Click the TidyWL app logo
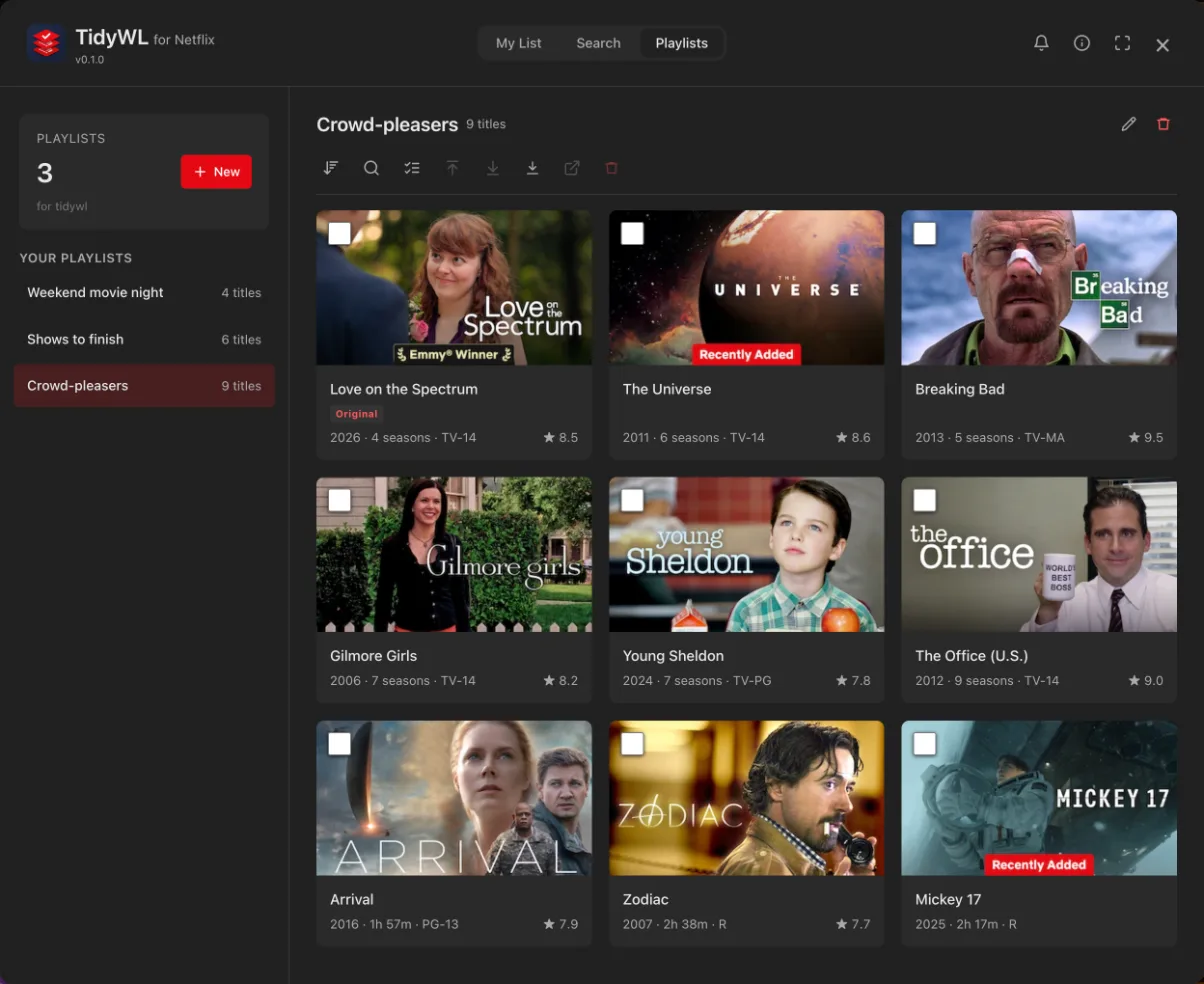This screenshot has width=1204, height=984. coord(46,43)
